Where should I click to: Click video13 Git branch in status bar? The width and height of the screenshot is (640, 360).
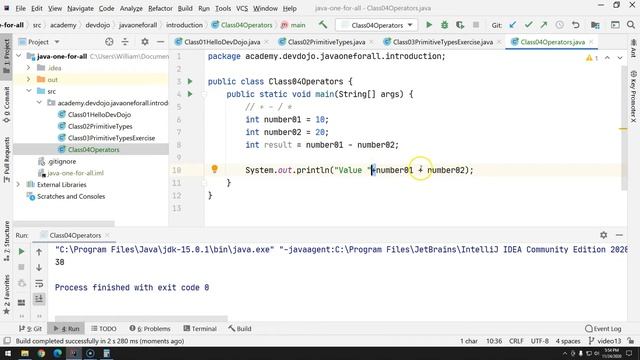pyautogui.click(x=605, y=341)
